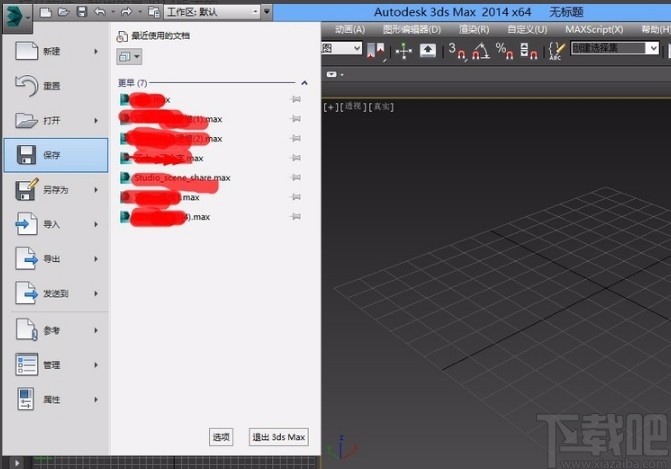The height and width of the screenshot is (469, 671).
Task: Click the 退出 3ds Max button
Action: coord(279,437)
